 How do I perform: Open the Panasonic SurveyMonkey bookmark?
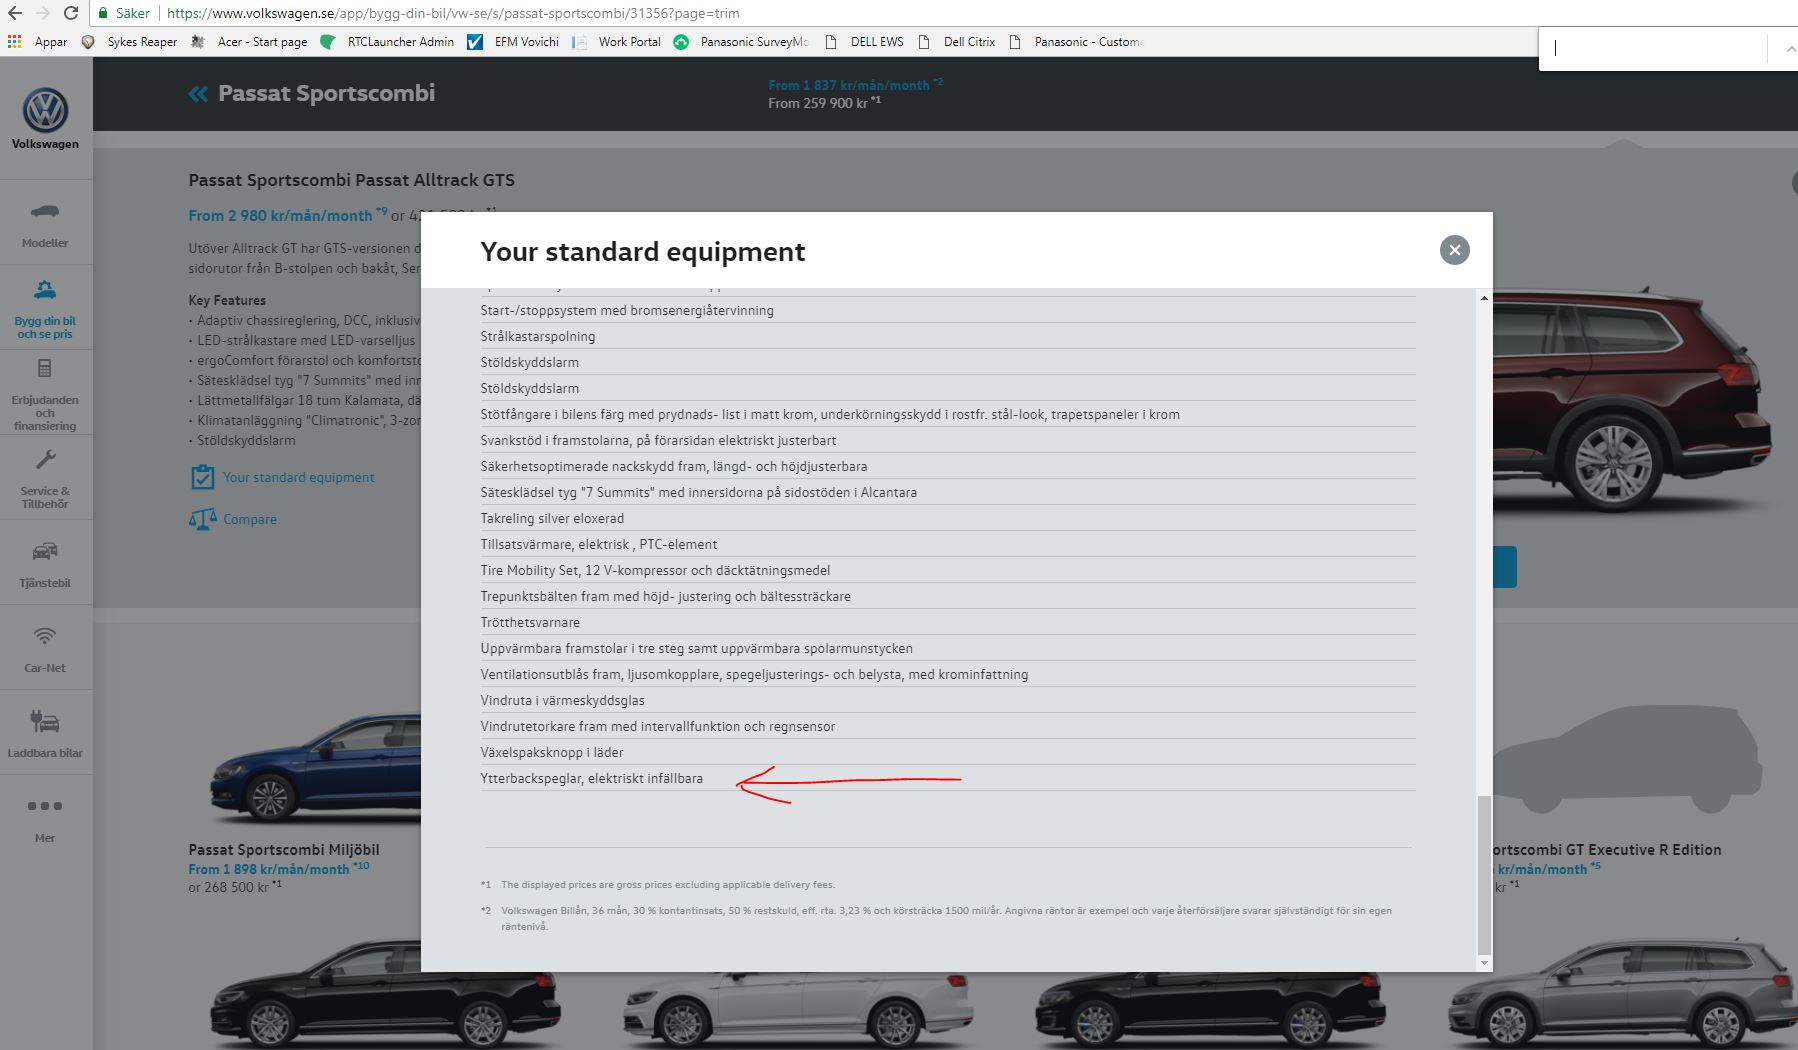click(742, 42)
